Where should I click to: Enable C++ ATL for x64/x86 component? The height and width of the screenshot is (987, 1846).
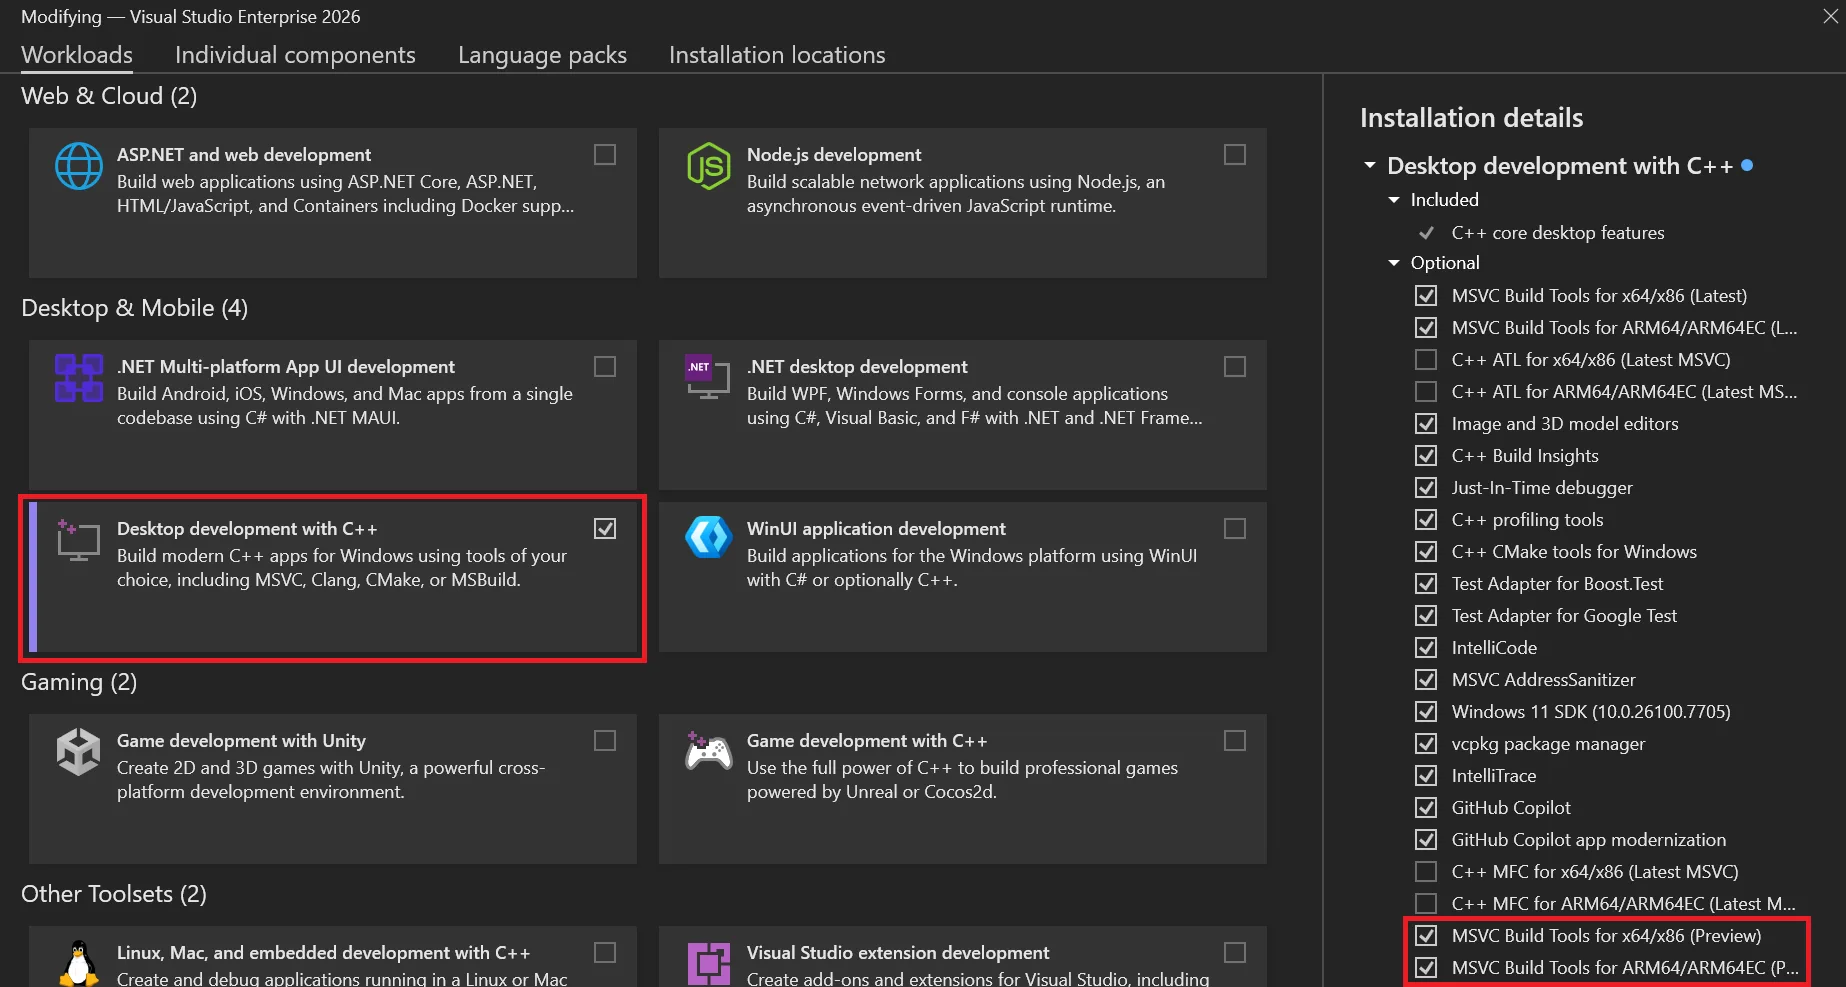pos(1425,359)
